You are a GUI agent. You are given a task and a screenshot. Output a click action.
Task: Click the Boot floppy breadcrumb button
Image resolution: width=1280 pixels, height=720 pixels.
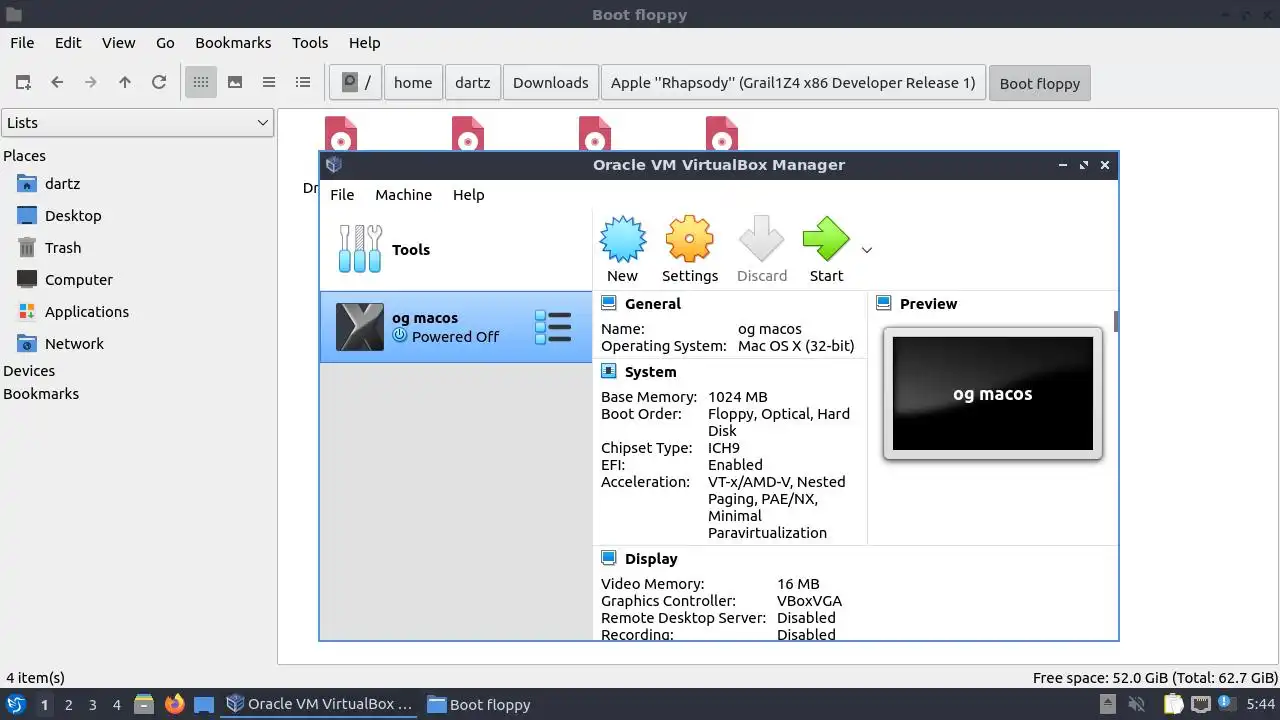(1040, 83)
